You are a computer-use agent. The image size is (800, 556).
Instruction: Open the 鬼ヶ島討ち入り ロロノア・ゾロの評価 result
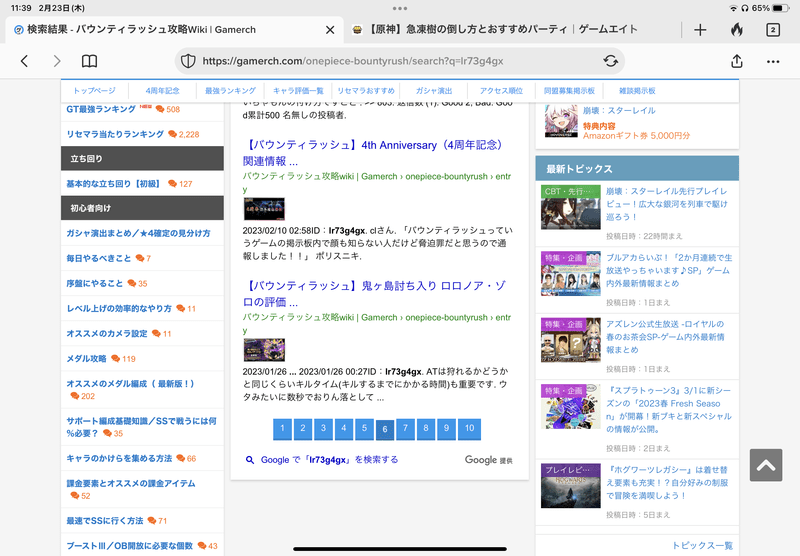pos(375,294)
